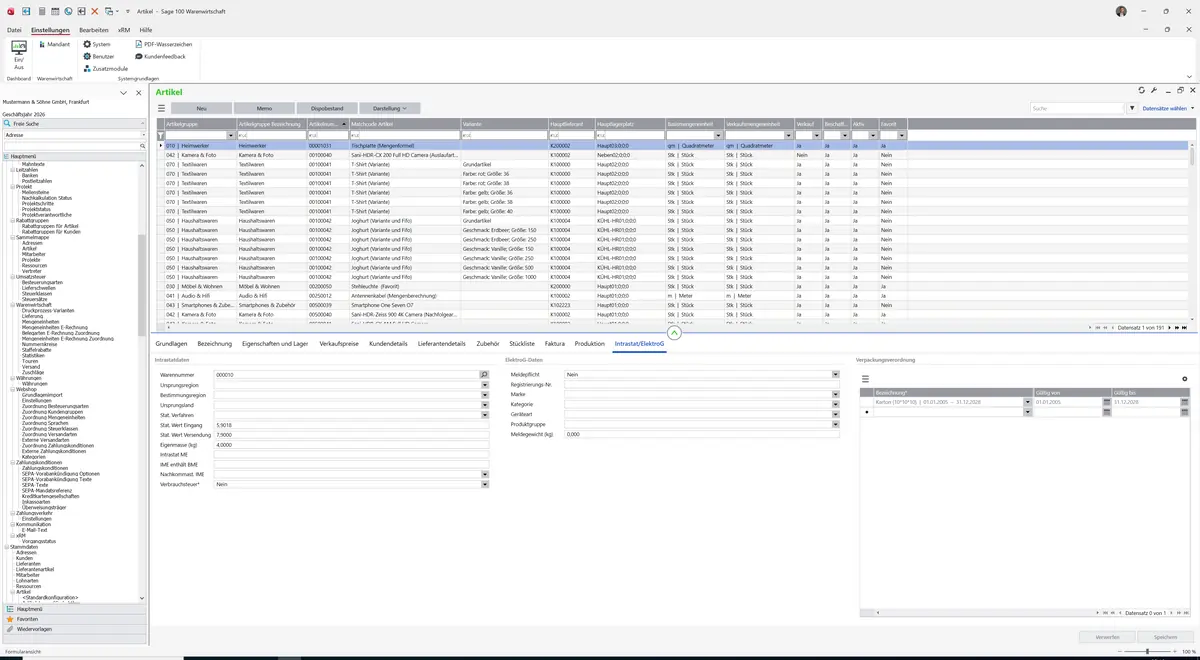Open the Ursprungsregion dropdown
This screenshot has height=660, width=1200.
(x=485, y=385)
